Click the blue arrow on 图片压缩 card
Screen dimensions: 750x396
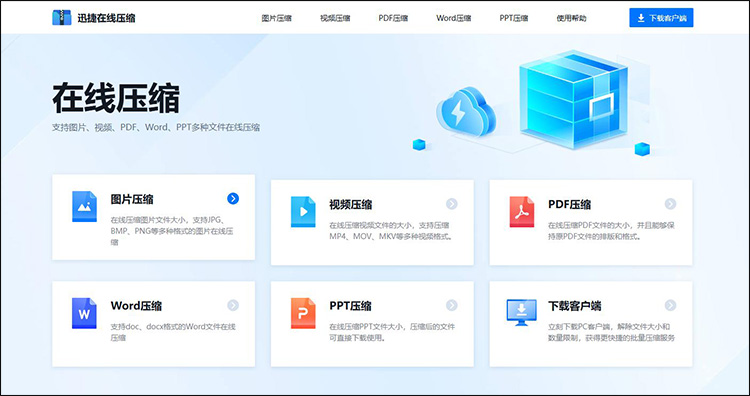(233, 198)
